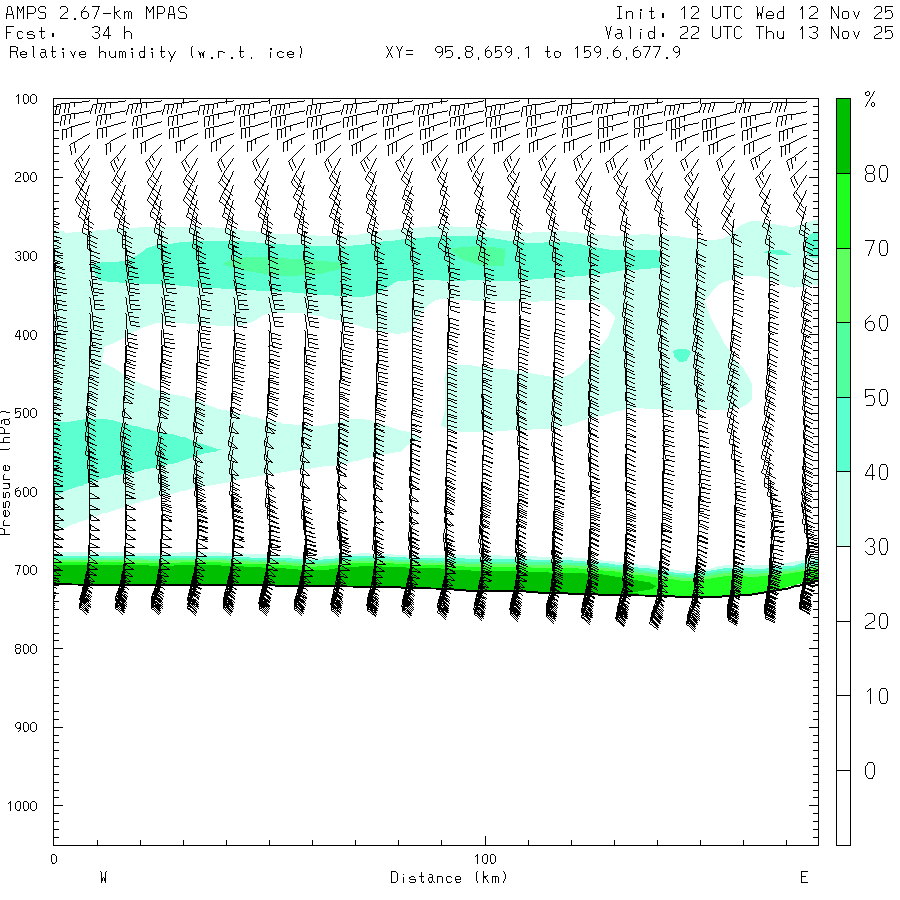Click the 200 pressure axis label
Viewport: 900px width, 900px height.
26,177
